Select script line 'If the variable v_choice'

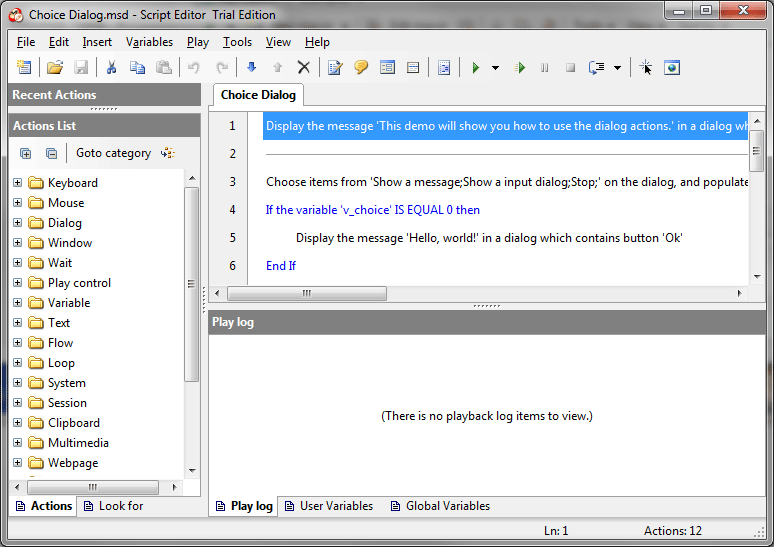click(373, 210)
